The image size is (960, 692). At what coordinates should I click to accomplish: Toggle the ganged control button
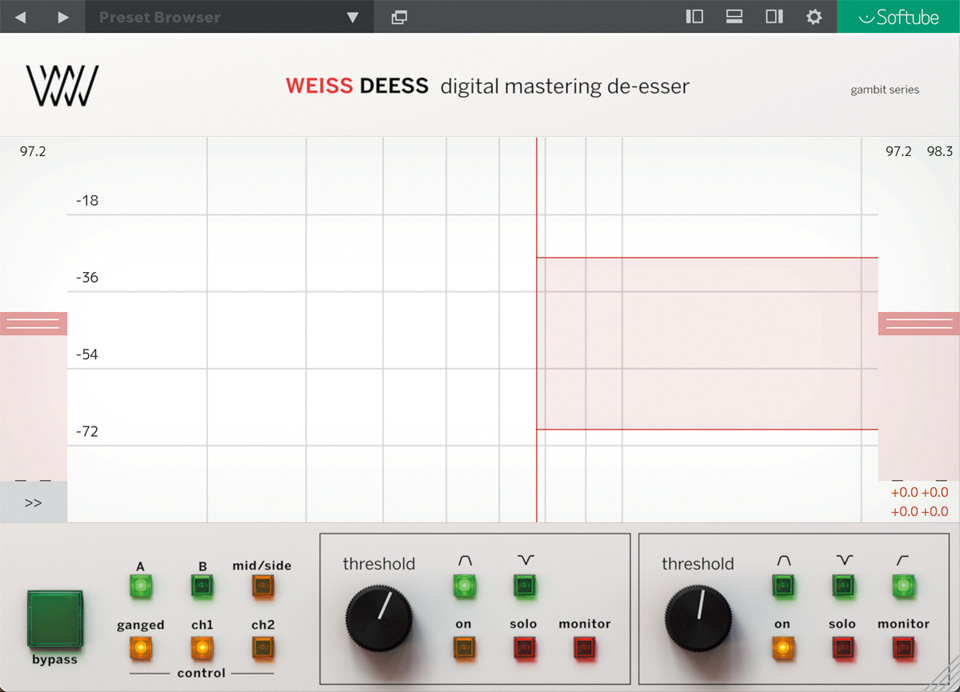click(x=141, y=647)
